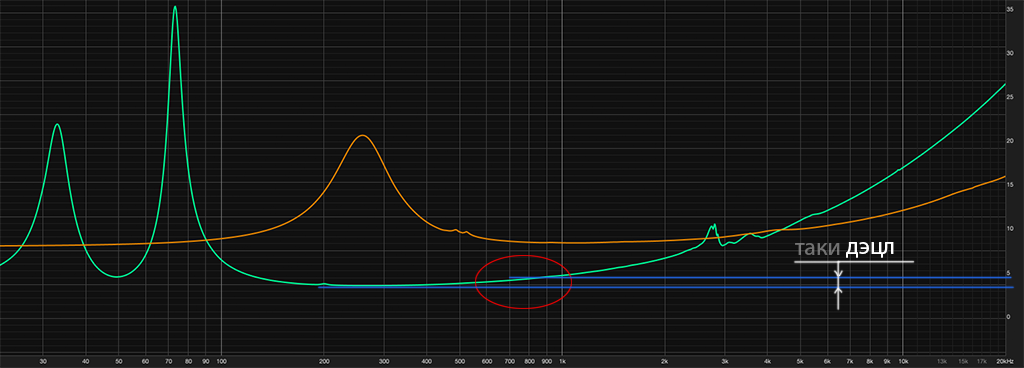Click the 70 Hz frequency axis label
Screen dimensions: 1024x368
(x=168, y=361)
